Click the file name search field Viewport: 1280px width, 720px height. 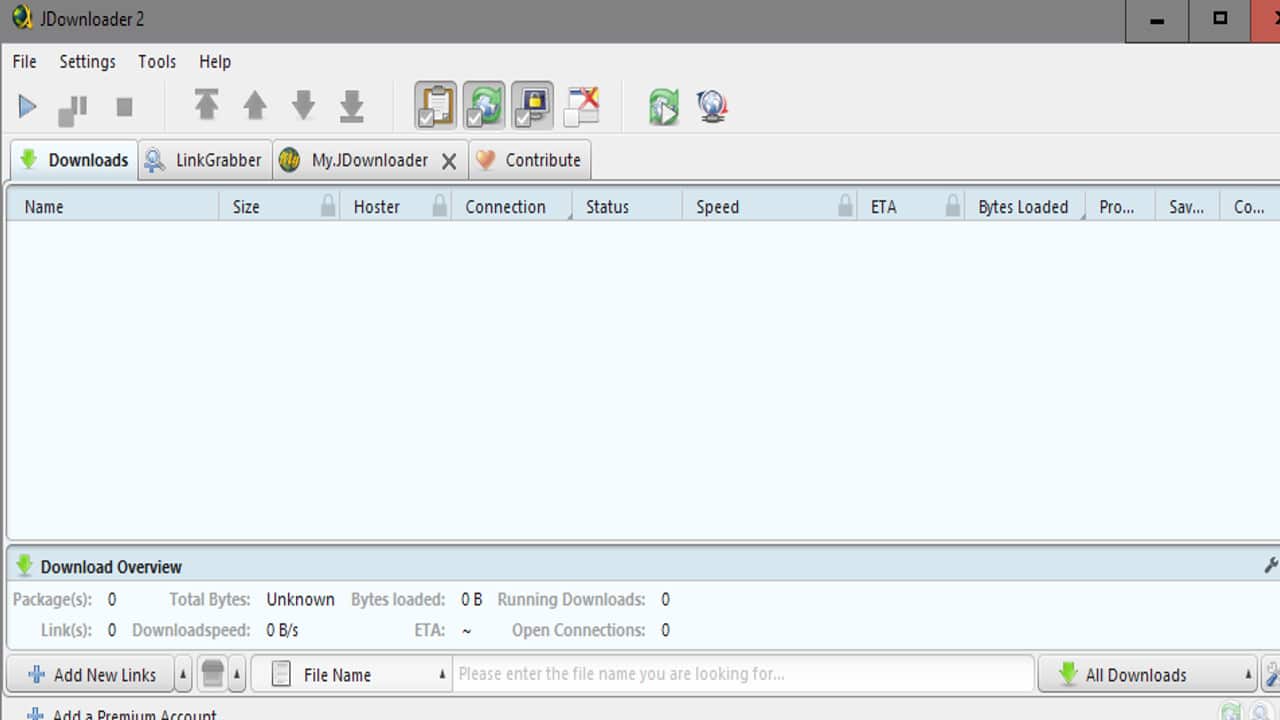(744, 674)
